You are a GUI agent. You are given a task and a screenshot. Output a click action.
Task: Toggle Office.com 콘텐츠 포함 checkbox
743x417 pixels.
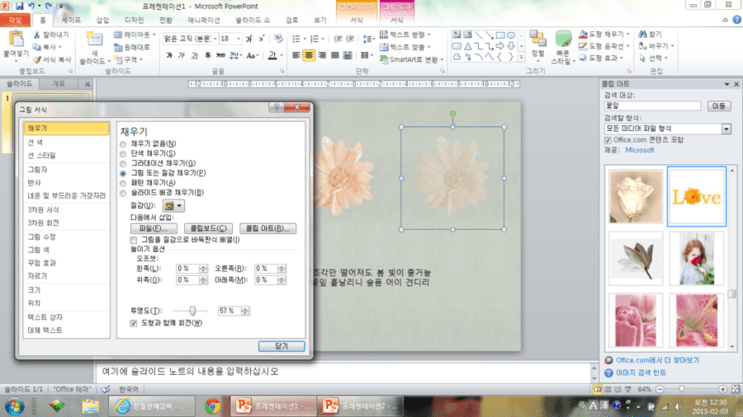(x=608, y=140)
